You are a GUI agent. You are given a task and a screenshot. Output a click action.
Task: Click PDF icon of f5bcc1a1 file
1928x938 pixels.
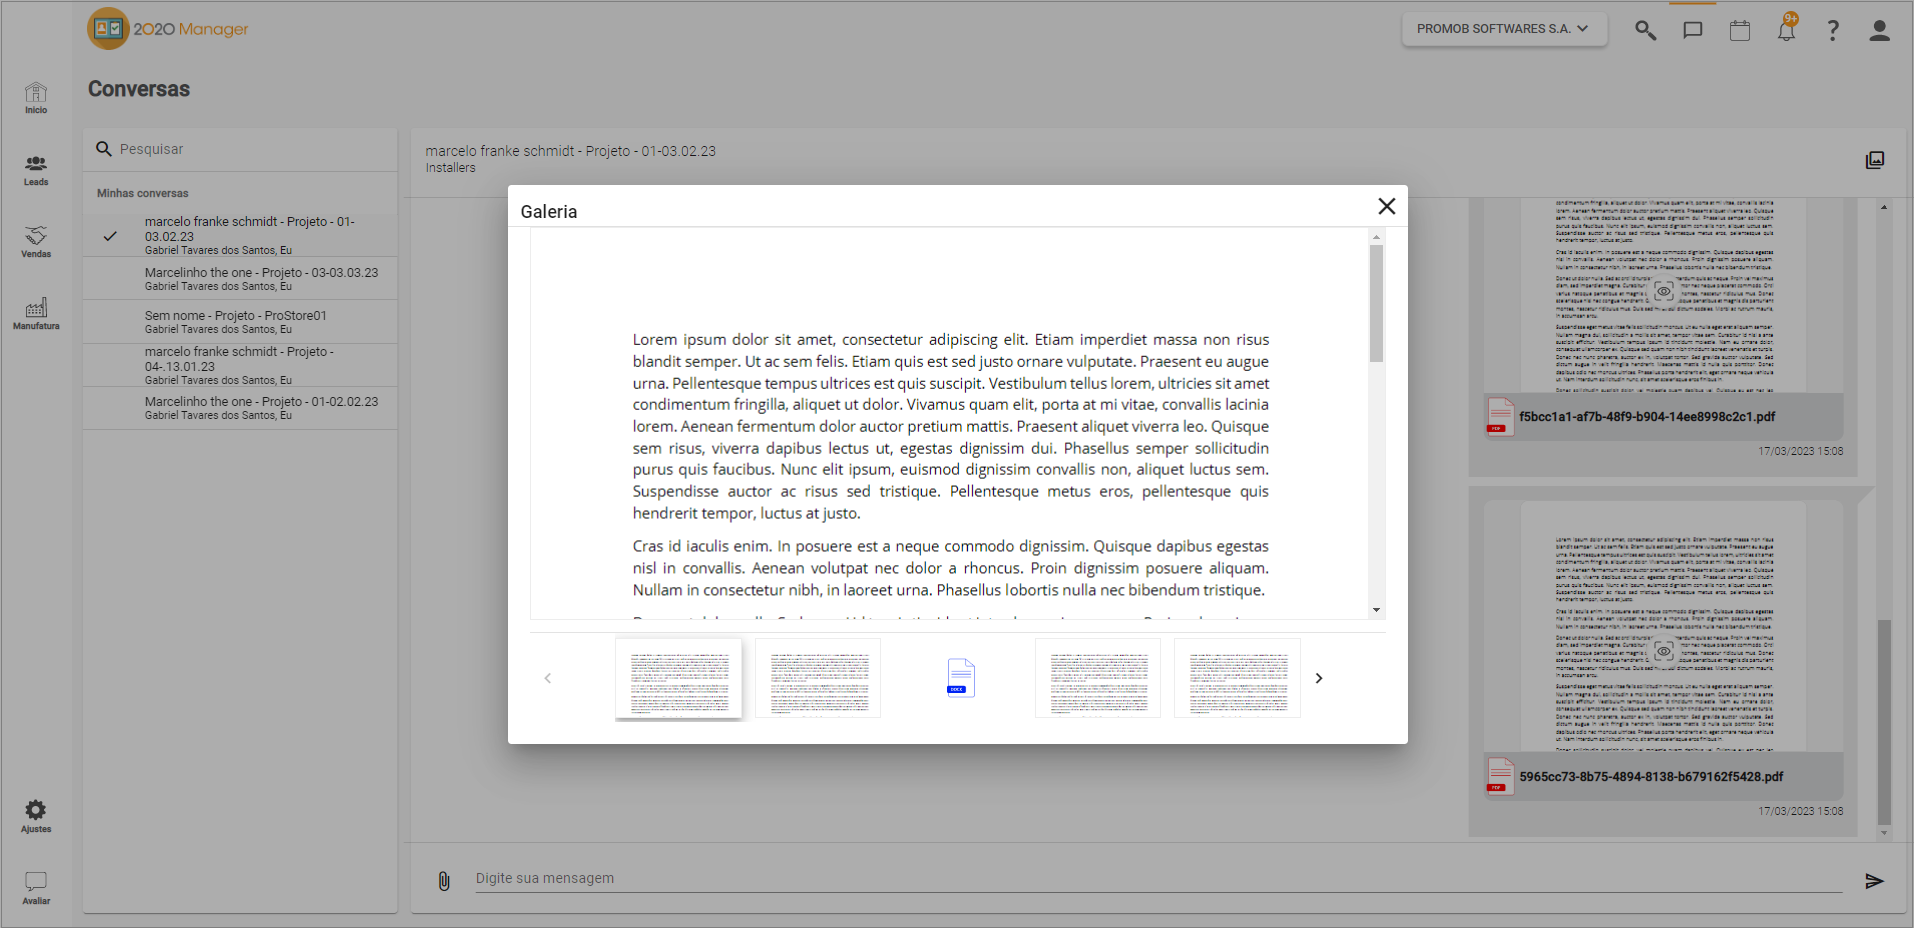pyautogui.click(x=1500, y=417)
